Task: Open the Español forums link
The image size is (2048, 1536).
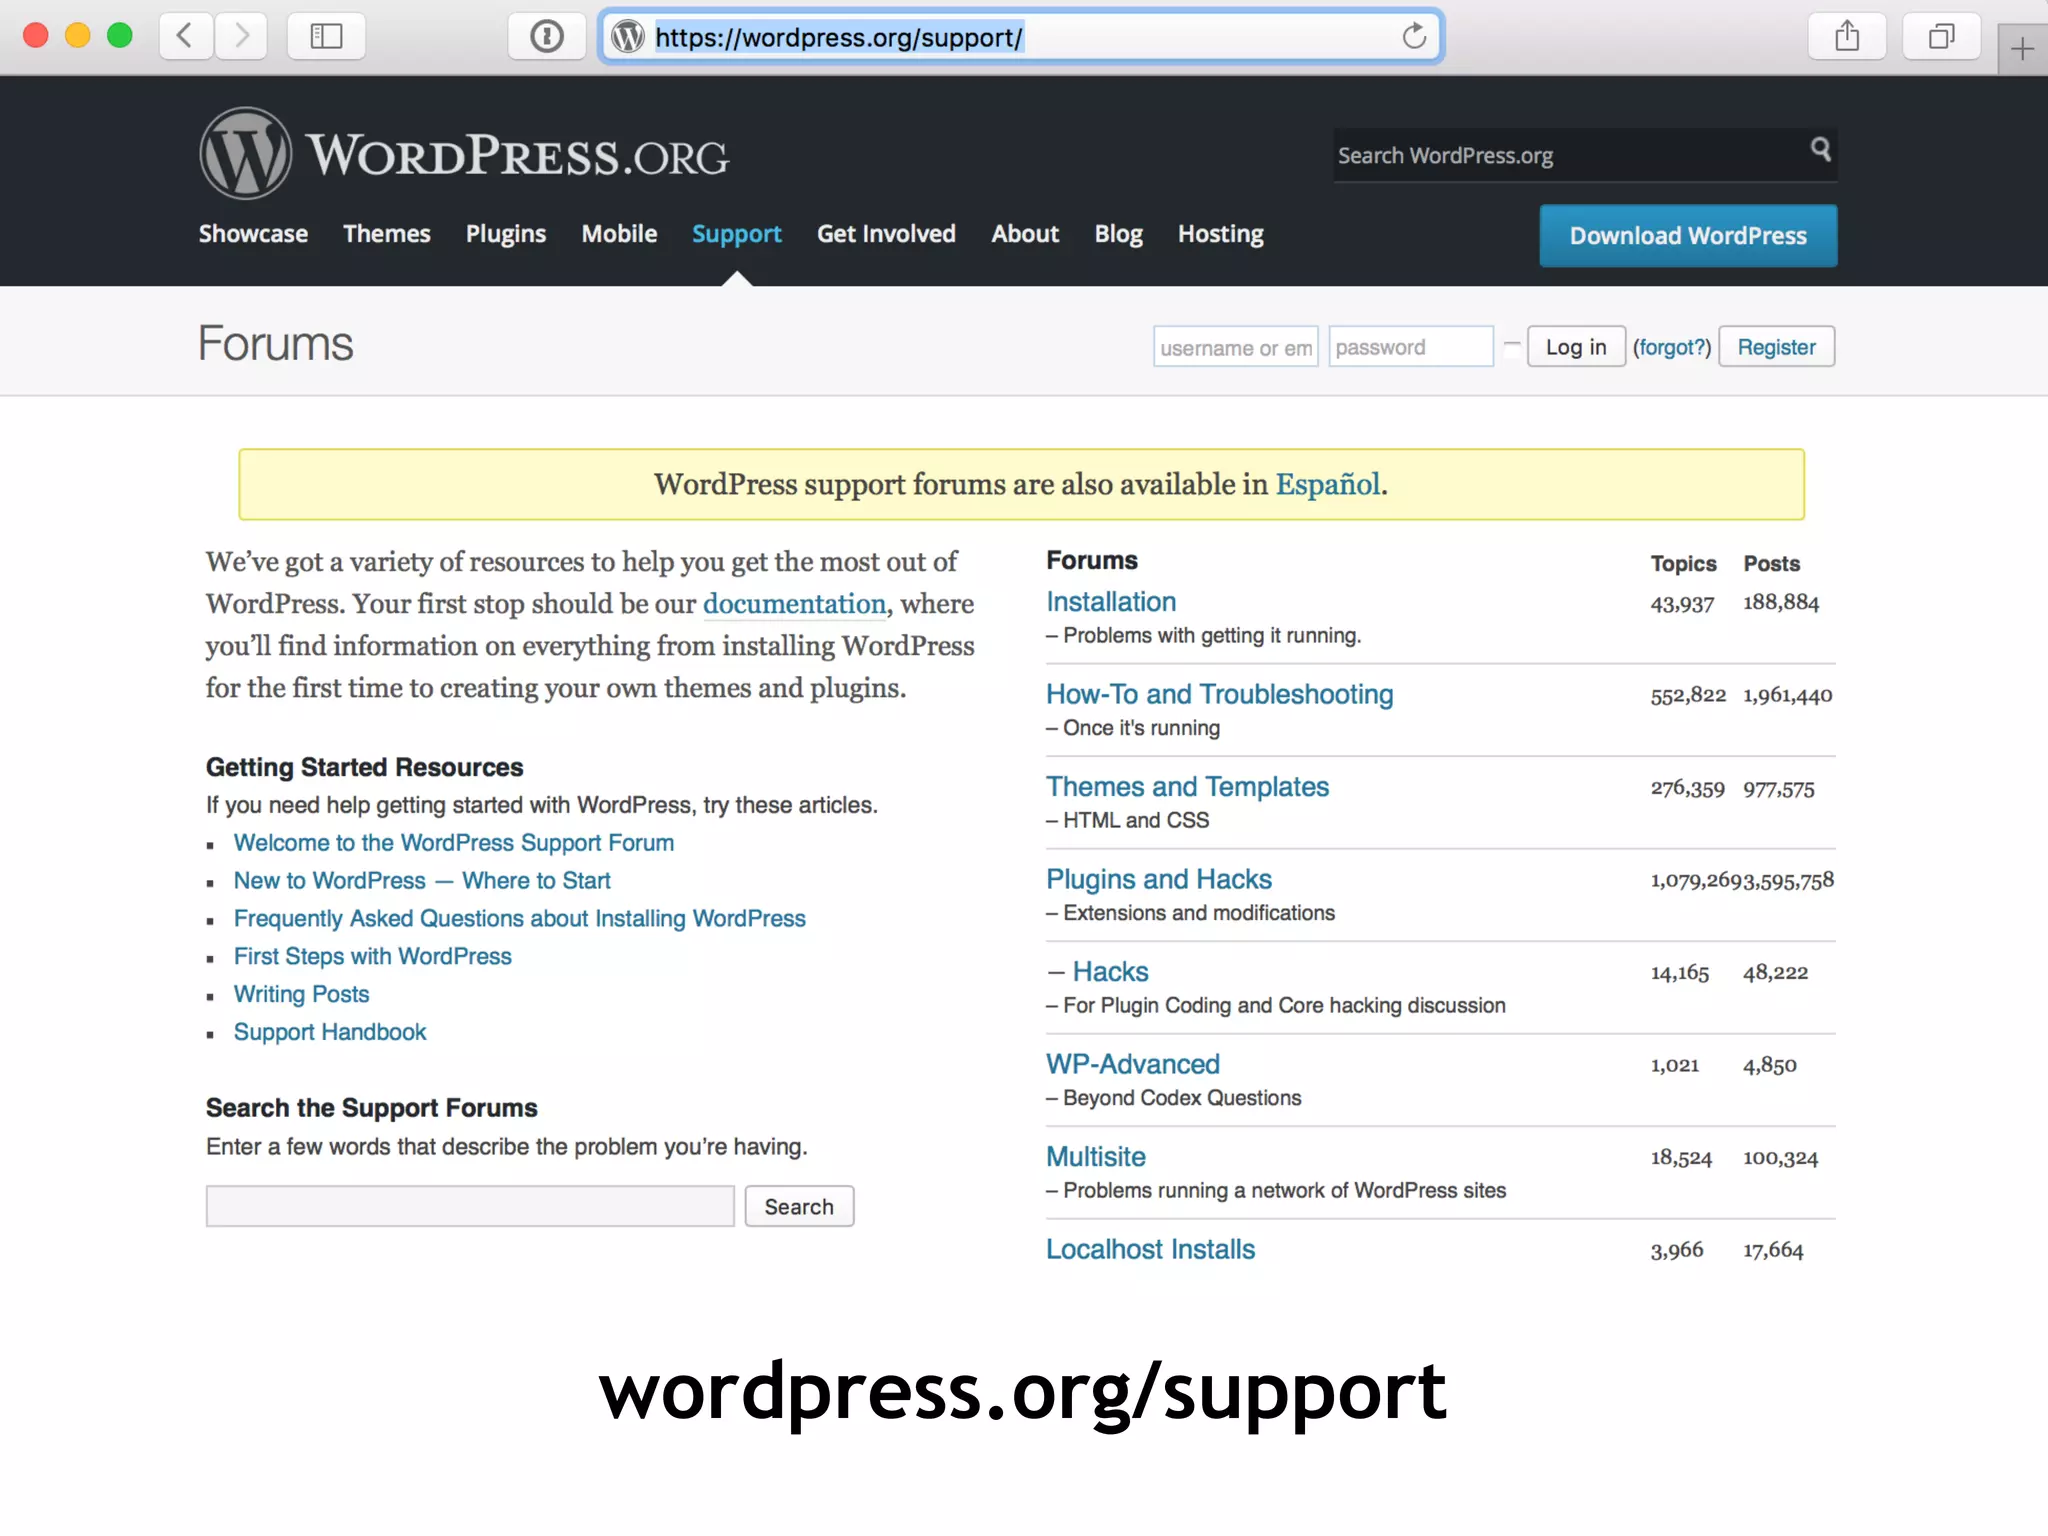Action: pyautogui.click(x=1328, y=484)
